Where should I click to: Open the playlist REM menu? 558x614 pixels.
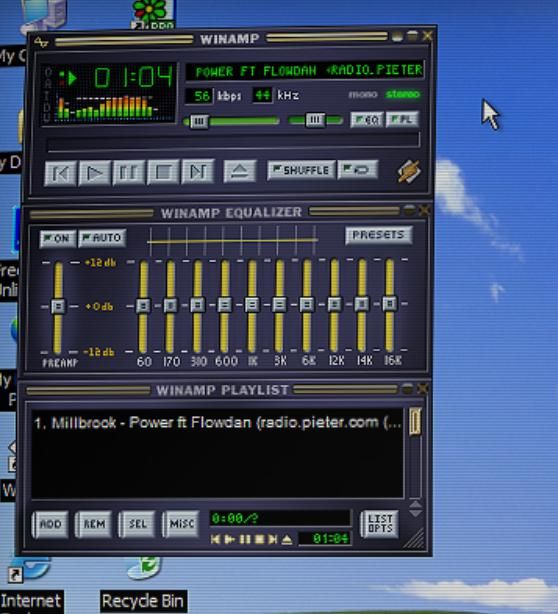click(94, 524)
